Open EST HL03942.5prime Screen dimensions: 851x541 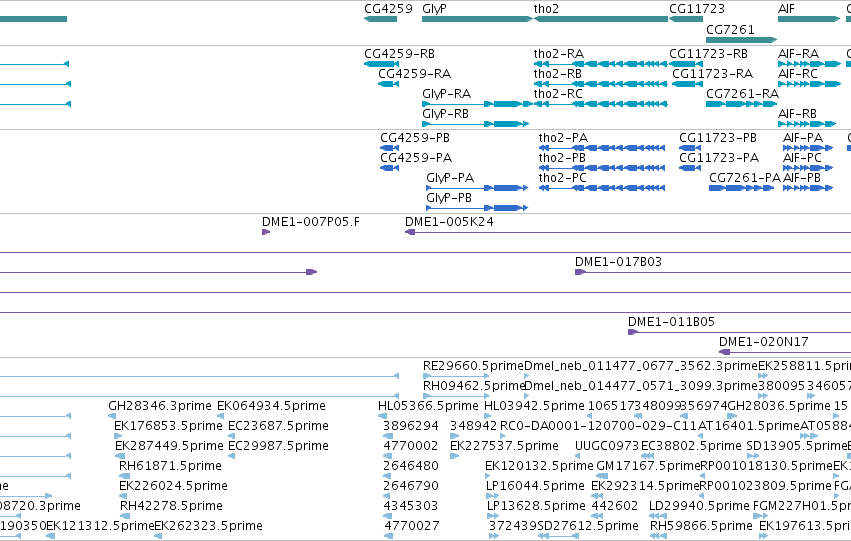tap(487, 416)
